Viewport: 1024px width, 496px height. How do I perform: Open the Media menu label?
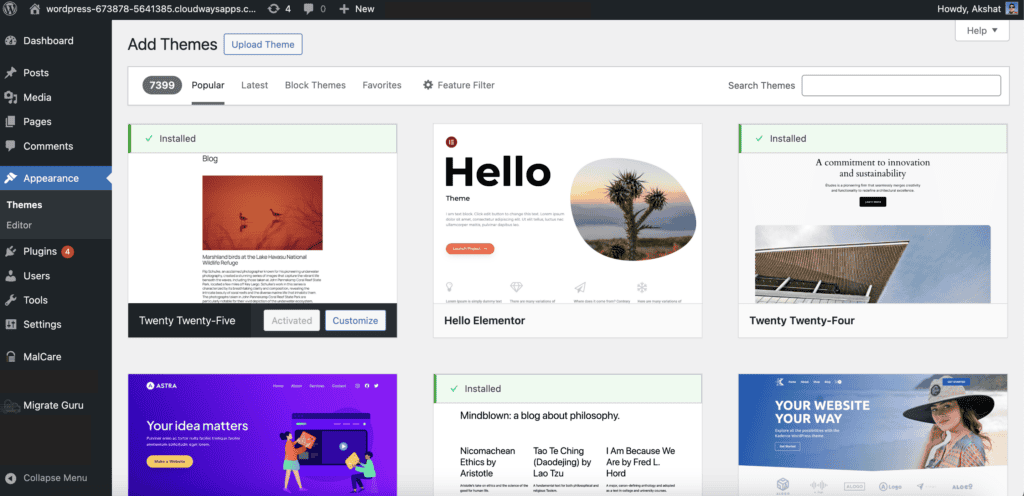pos(37,97)
